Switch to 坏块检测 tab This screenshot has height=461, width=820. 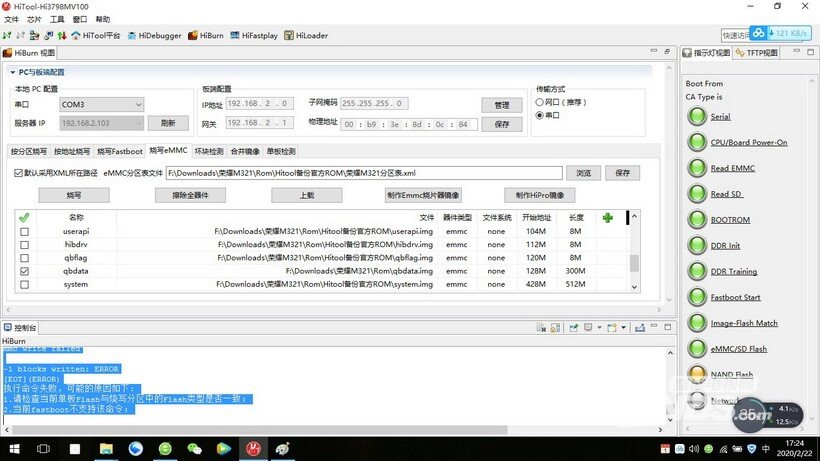point(209,151)
